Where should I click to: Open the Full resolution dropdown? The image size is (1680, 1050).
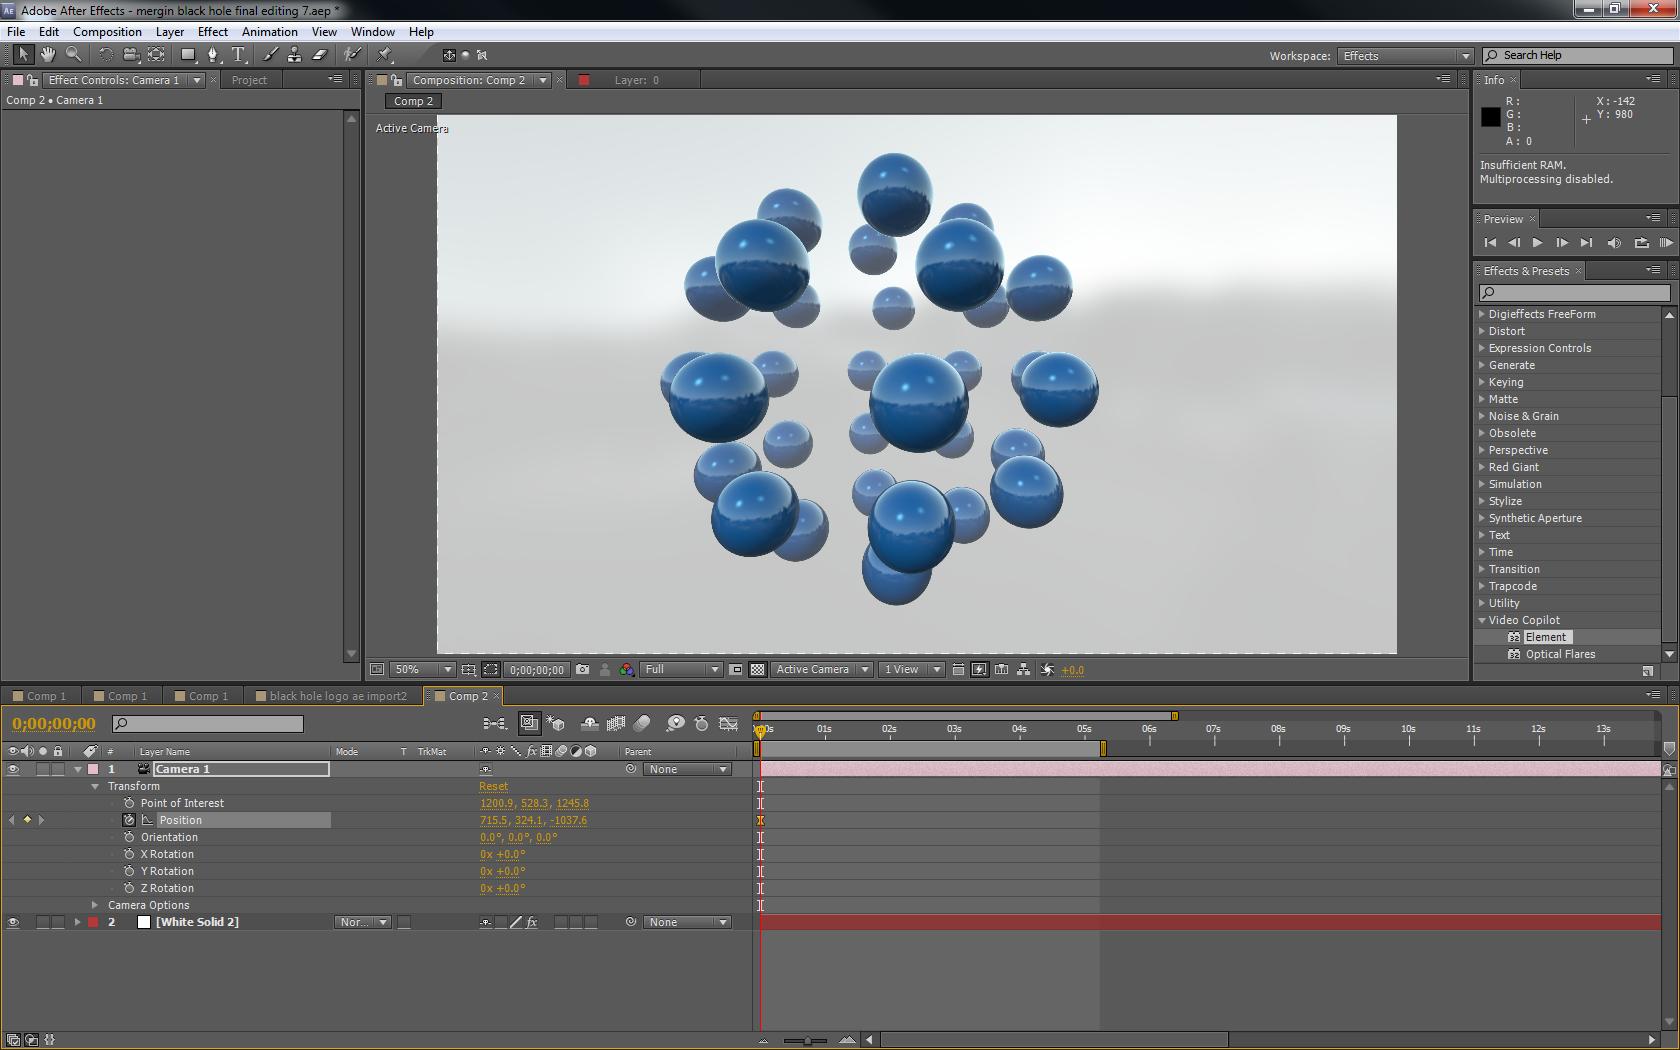pyautogui.click(x=681, y=670)
